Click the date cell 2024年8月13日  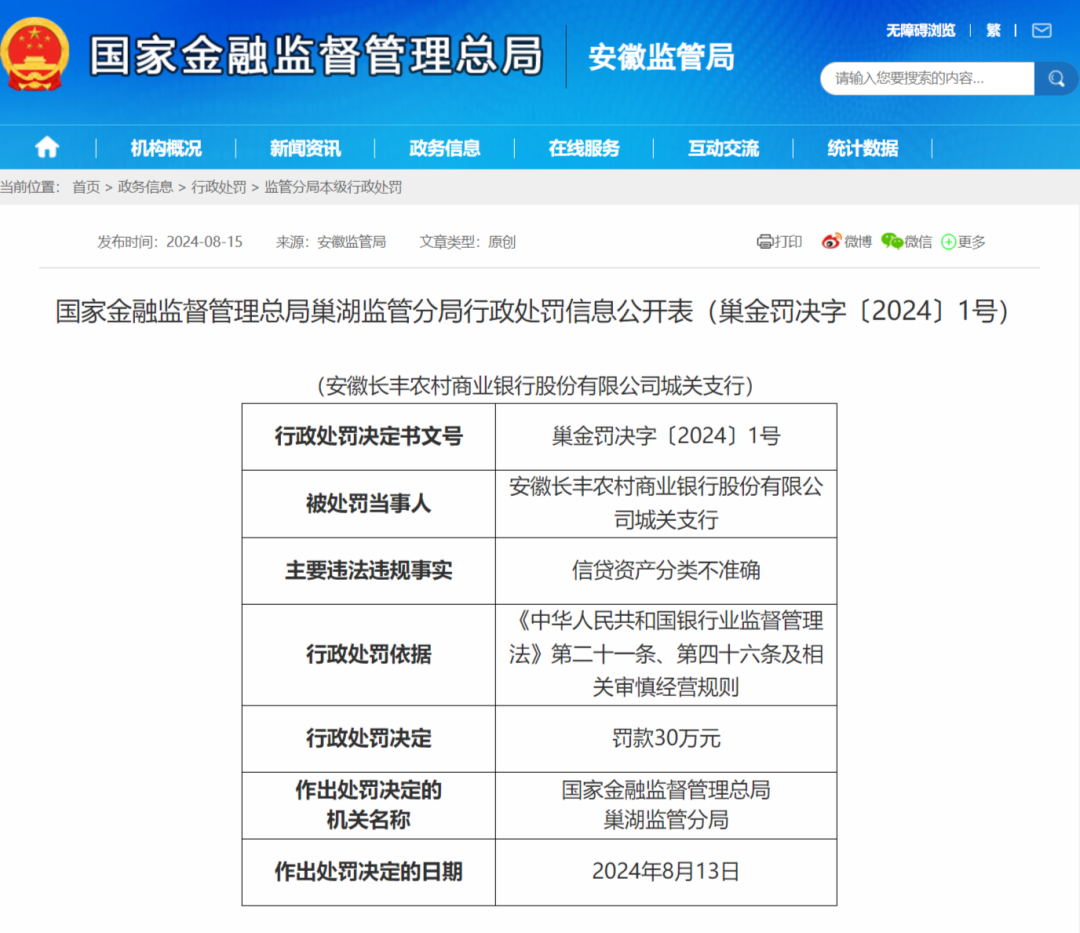pyautogui.click(x=666, y=872)
